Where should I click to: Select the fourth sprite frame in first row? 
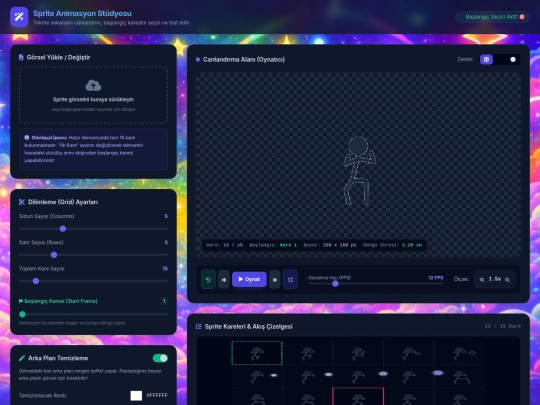click(409, 353)
